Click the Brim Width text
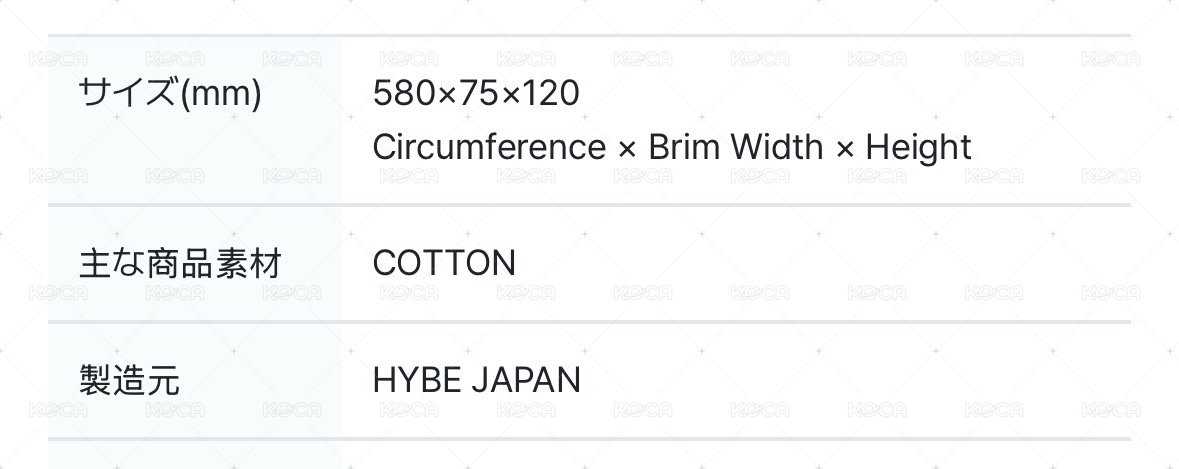The height and width of the screenshot is (469, 1179). 721,148
